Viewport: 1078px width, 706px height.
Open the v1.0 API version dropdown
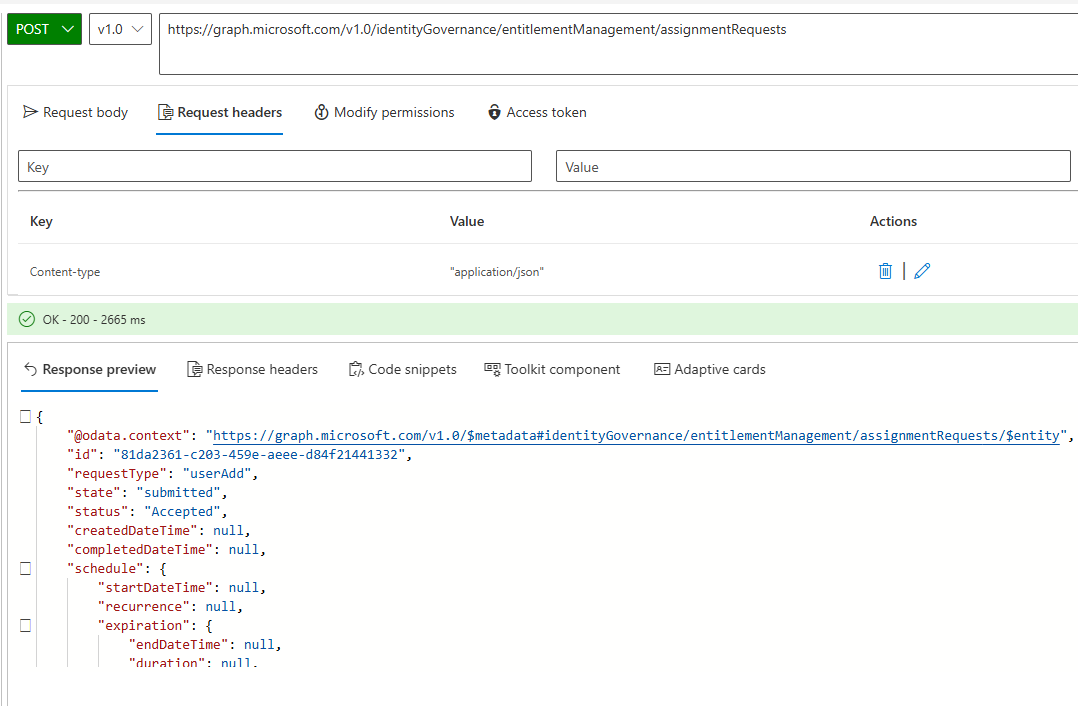(120, 29)
